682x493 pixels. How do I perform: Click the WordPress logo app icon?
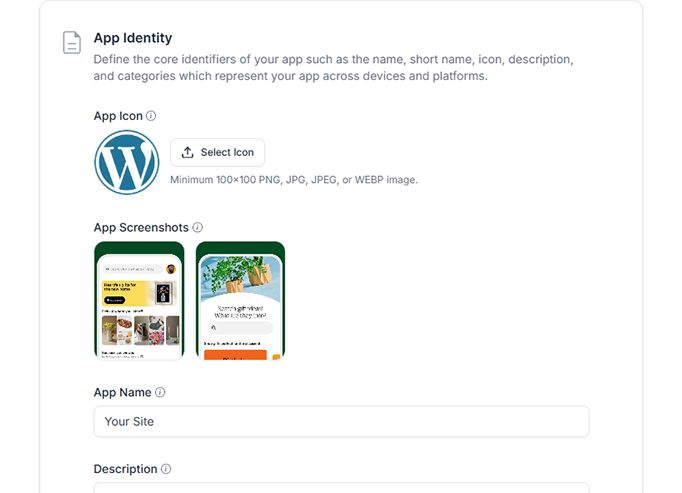click(x=127, y=162)
